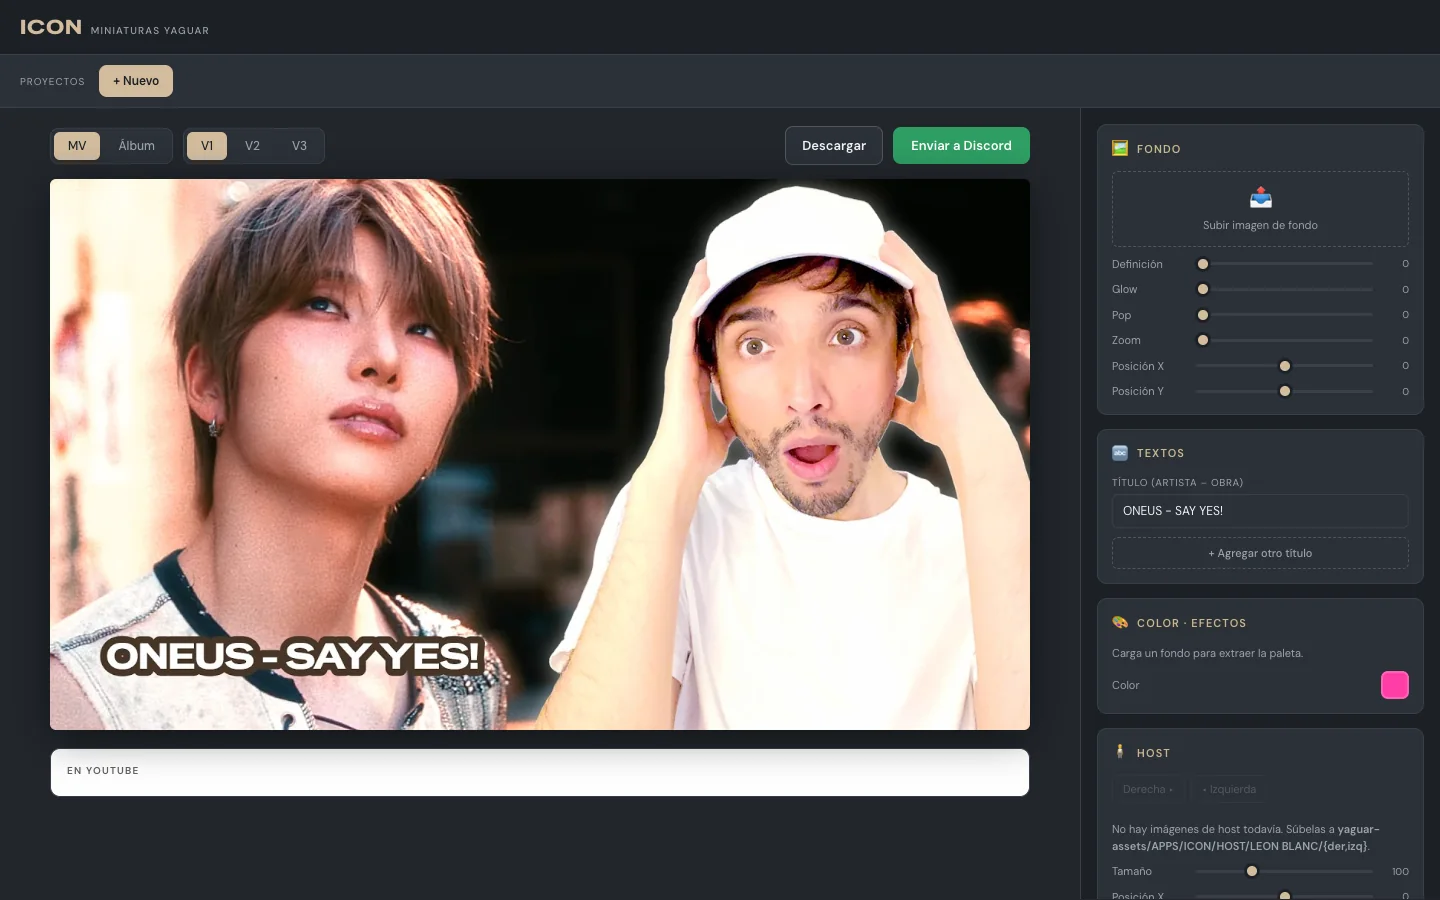Click the Textos panel abc icon
This screenshot has height=900, width=1440.
click(1120, 453)
